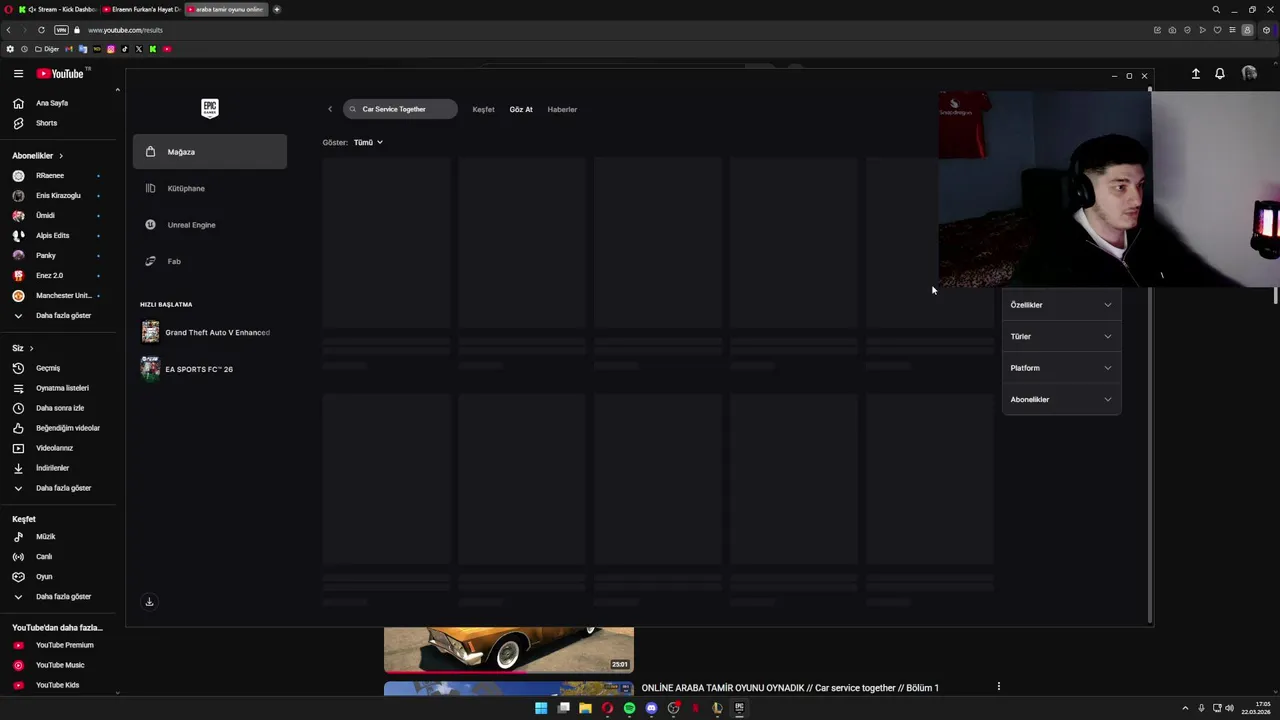The height and width of the screenshot is (720, 1280).
Task: Click the Car Service Together search field
Action: coord(400,109)
